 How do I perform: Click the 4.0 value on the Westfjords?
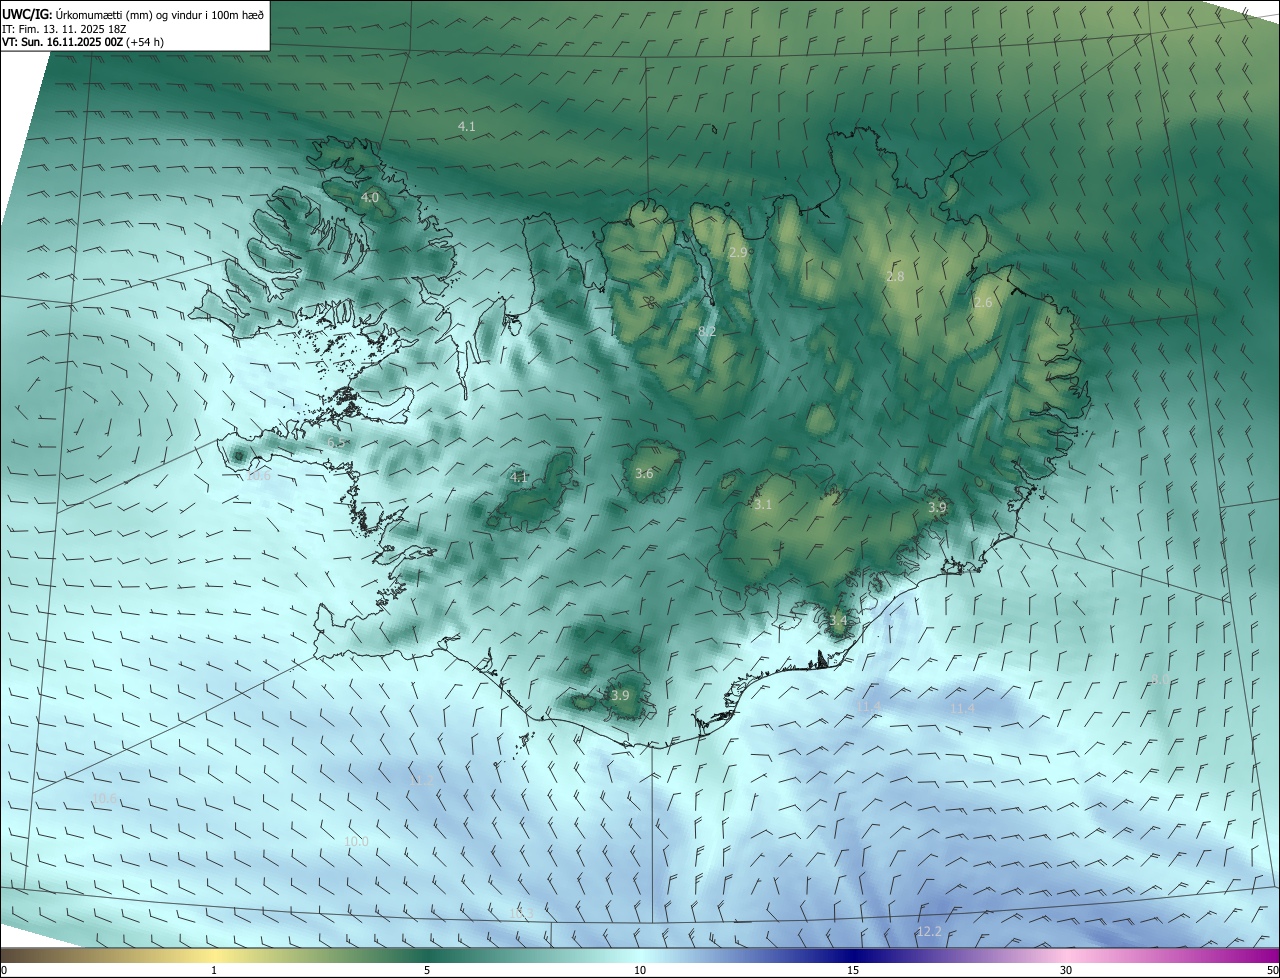[x=370, y=198]
